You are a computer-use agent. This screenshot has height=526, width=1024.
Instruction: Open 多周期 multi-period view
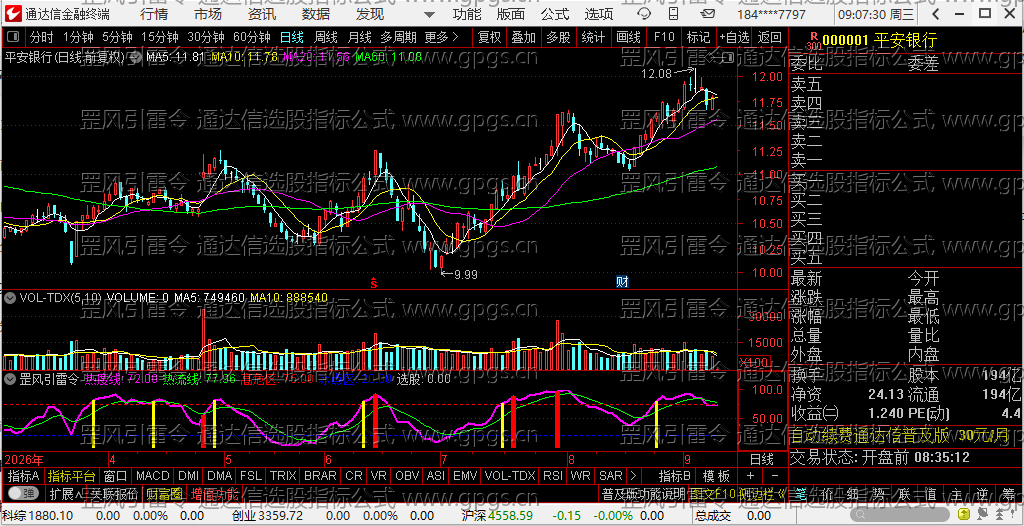click(398, 37)
